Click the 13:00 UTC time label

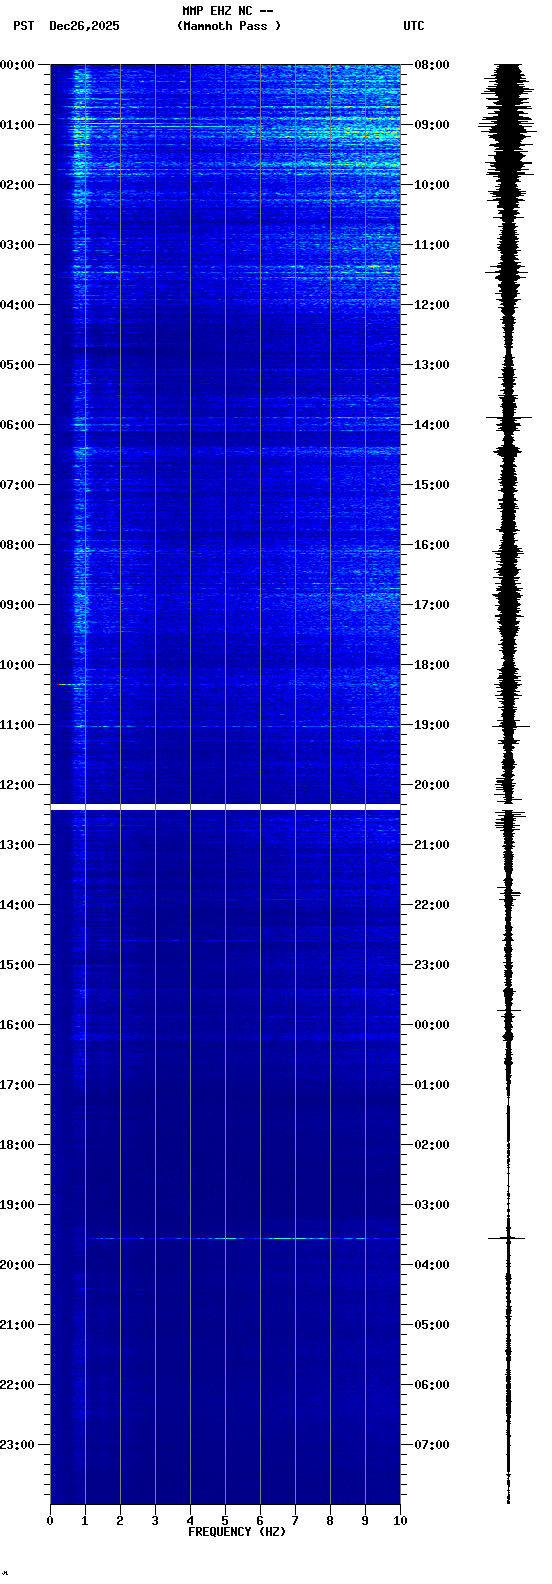(432, 365)
